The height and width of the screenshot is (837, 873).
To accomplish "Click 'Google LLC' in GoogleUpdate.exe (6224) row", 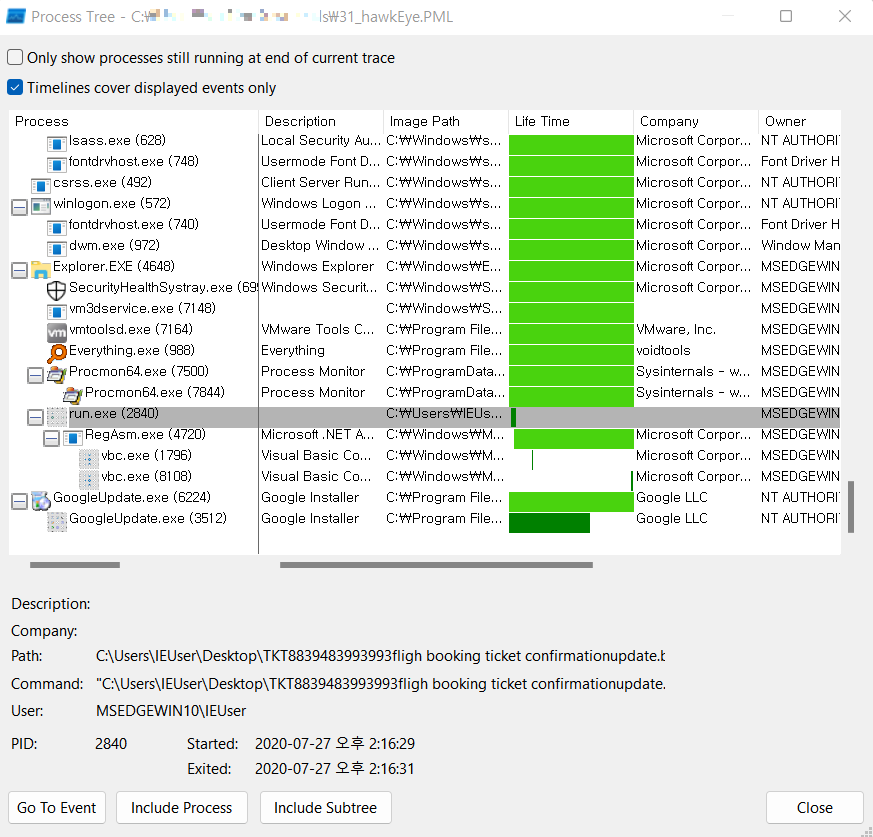I will point(671,497).
